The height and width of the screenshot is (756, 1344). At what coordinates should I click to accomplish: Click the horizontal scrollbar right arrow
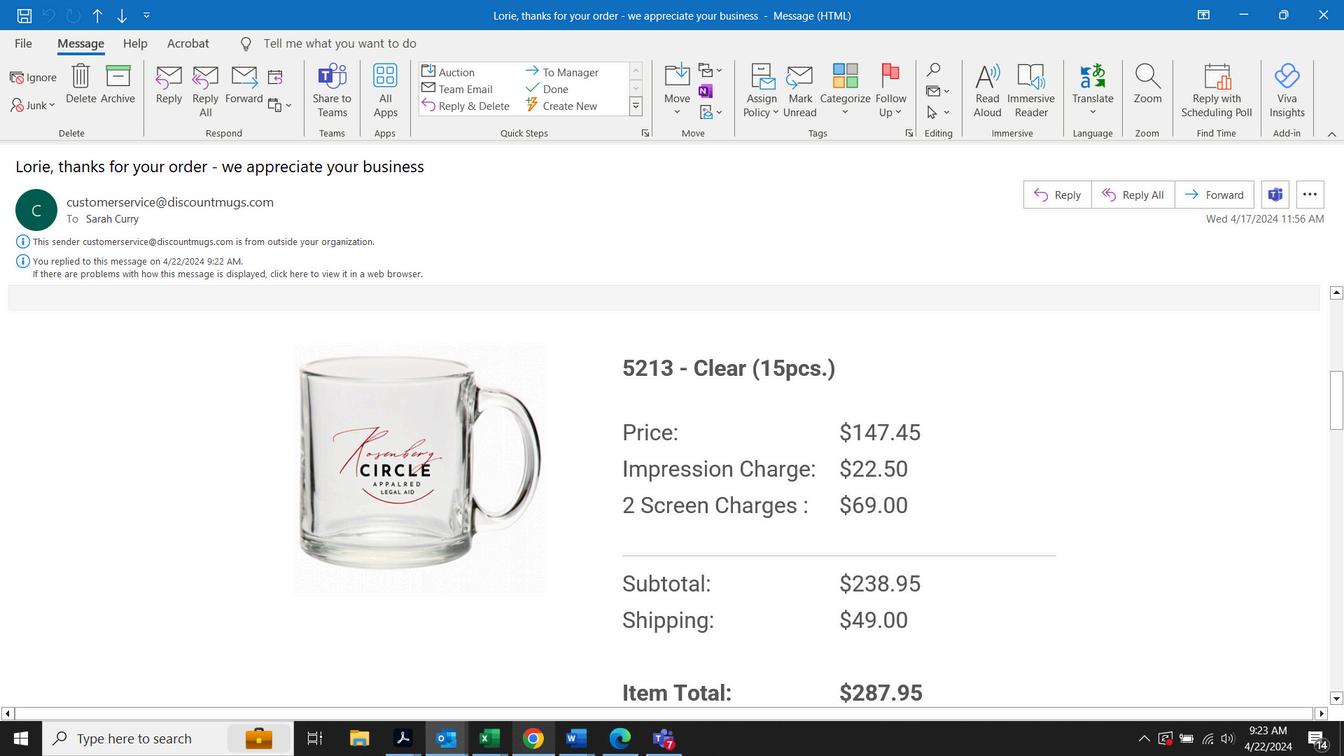pos(1321,713)
